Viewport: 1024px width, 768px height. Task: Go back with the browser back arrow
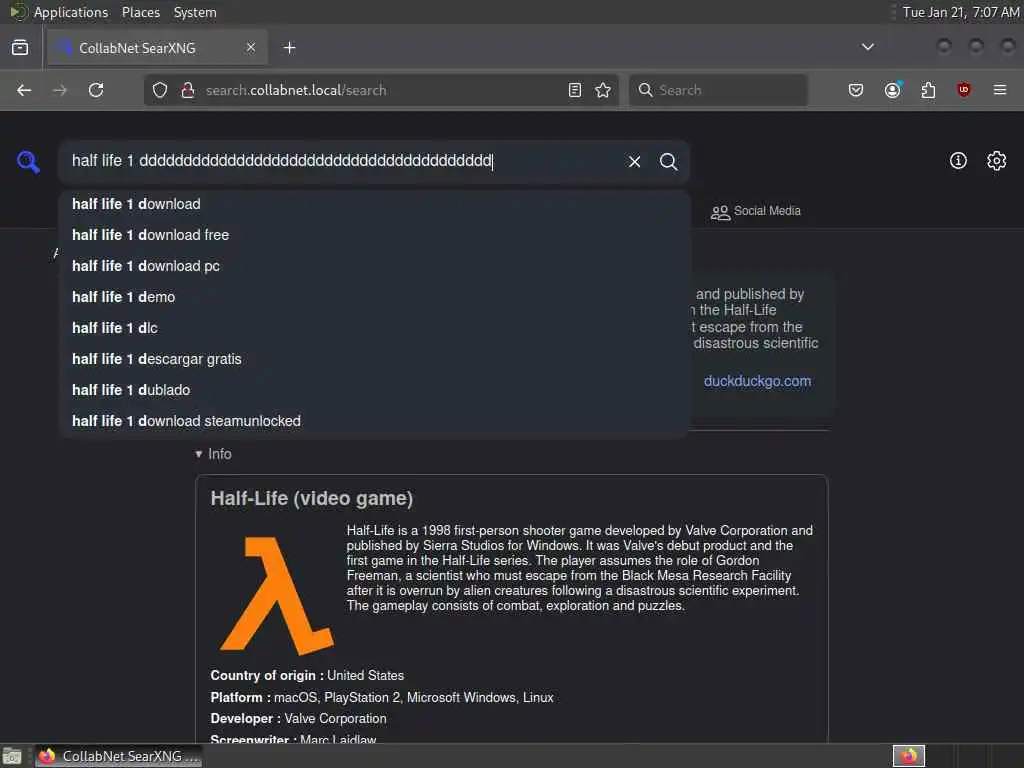(x=24, y=90)
